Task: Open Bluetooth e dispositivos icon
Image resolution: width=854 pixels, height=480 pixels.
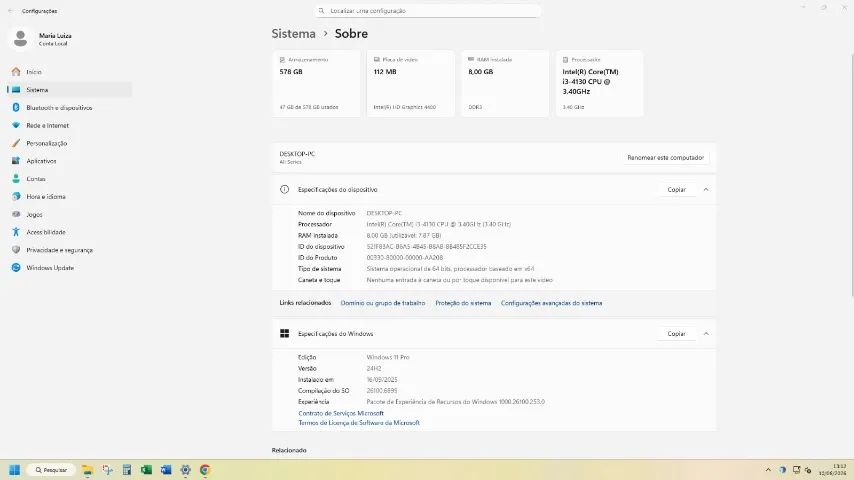Action: [16, 107]
